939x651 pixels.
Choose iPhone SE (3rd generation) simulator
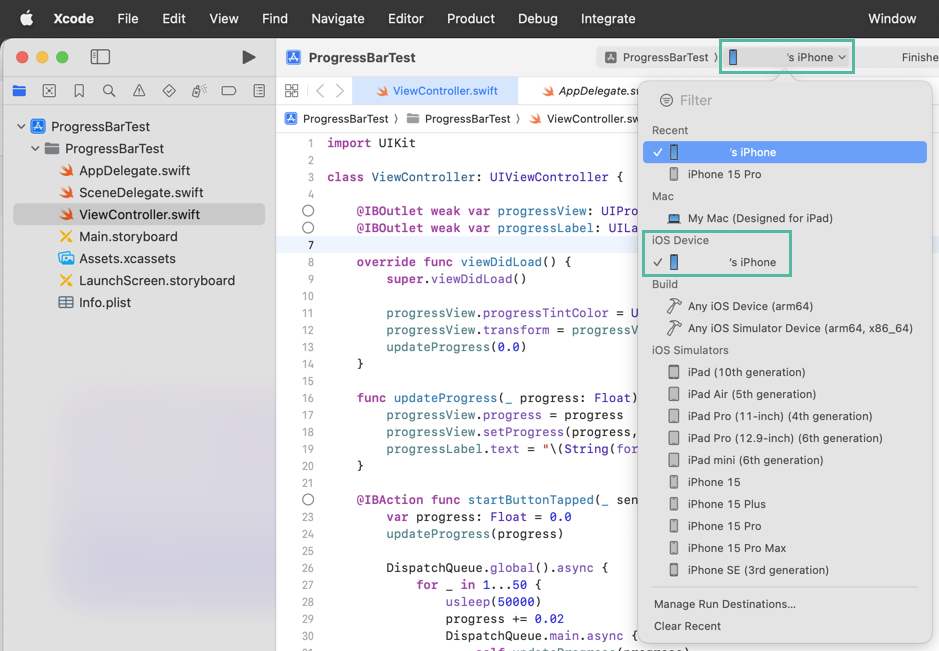click(x=784, y=570)
